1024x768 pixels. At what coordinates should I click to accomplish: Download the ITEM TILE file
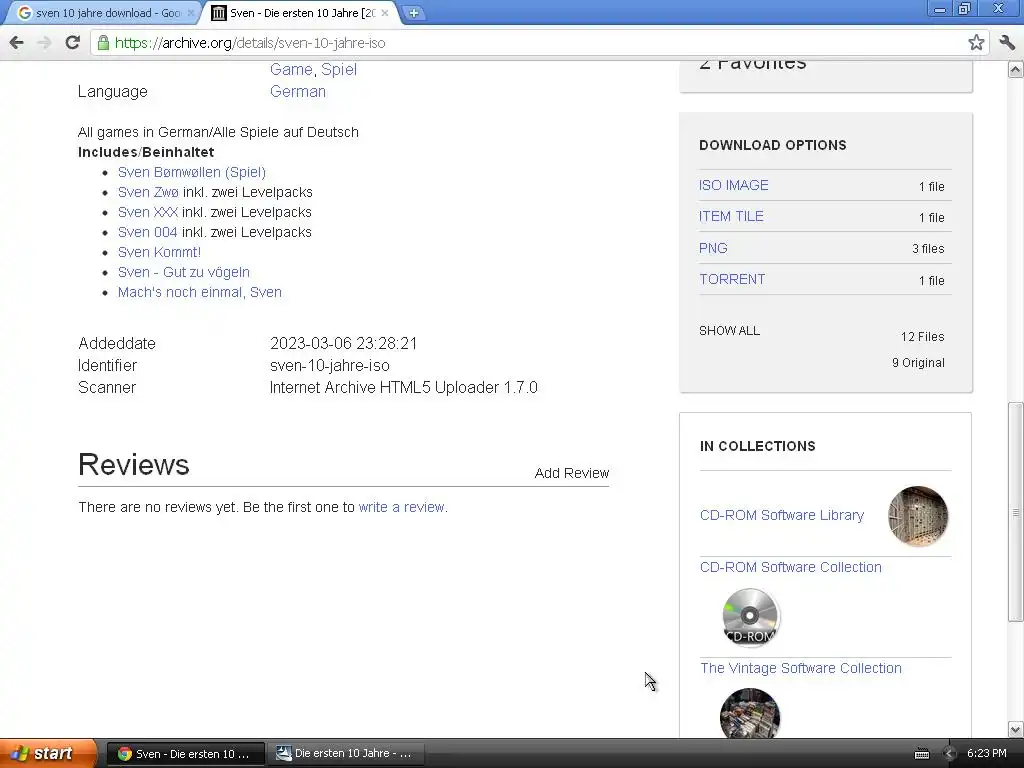(x=731, y=216)
